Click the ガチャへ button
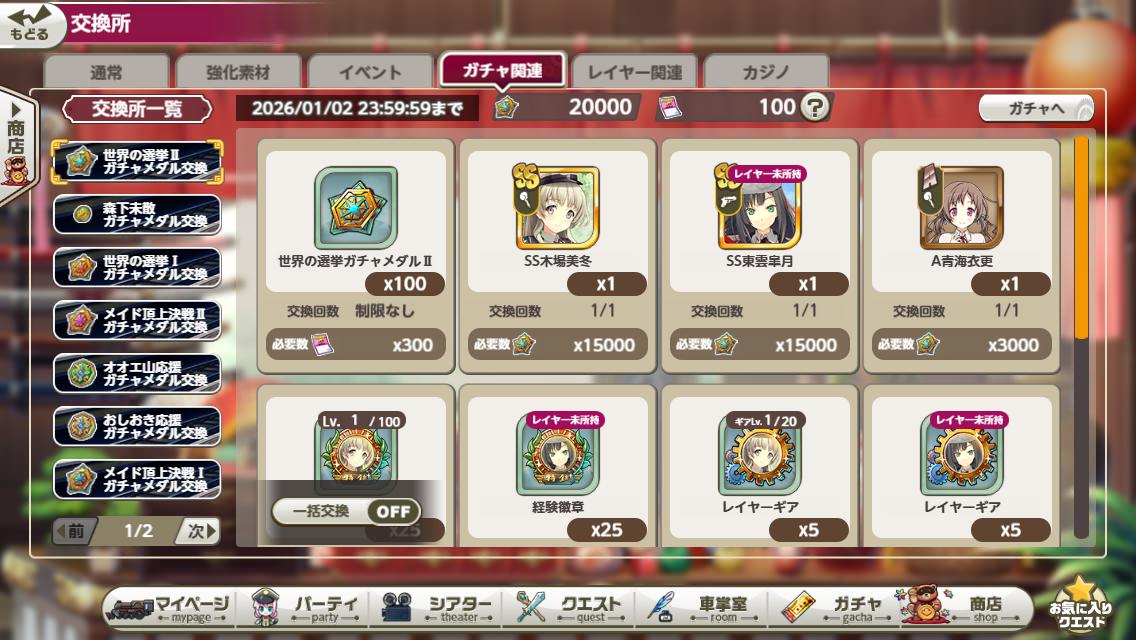The height and width of the screenshot is (640, 1136). point(1036,109)
